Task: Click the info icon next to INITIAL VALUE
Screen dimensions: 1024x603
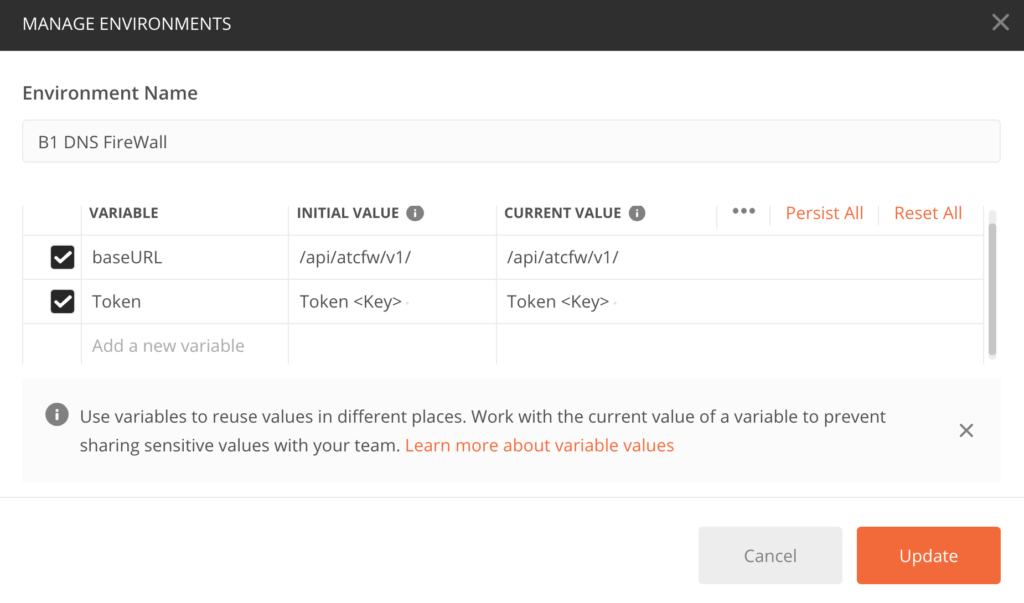Action: (x=415, y=213)
